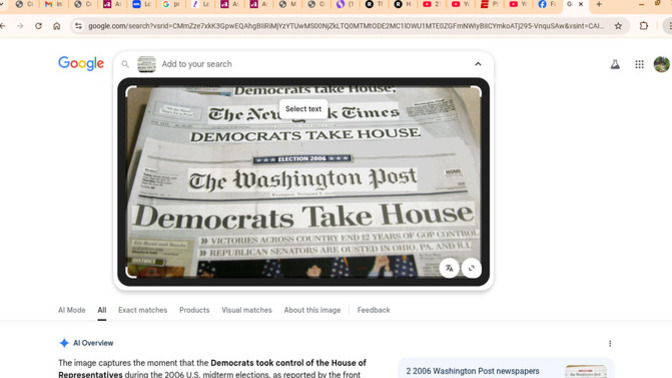Switch to the Facebook browser tab

(x=547, y=4)
